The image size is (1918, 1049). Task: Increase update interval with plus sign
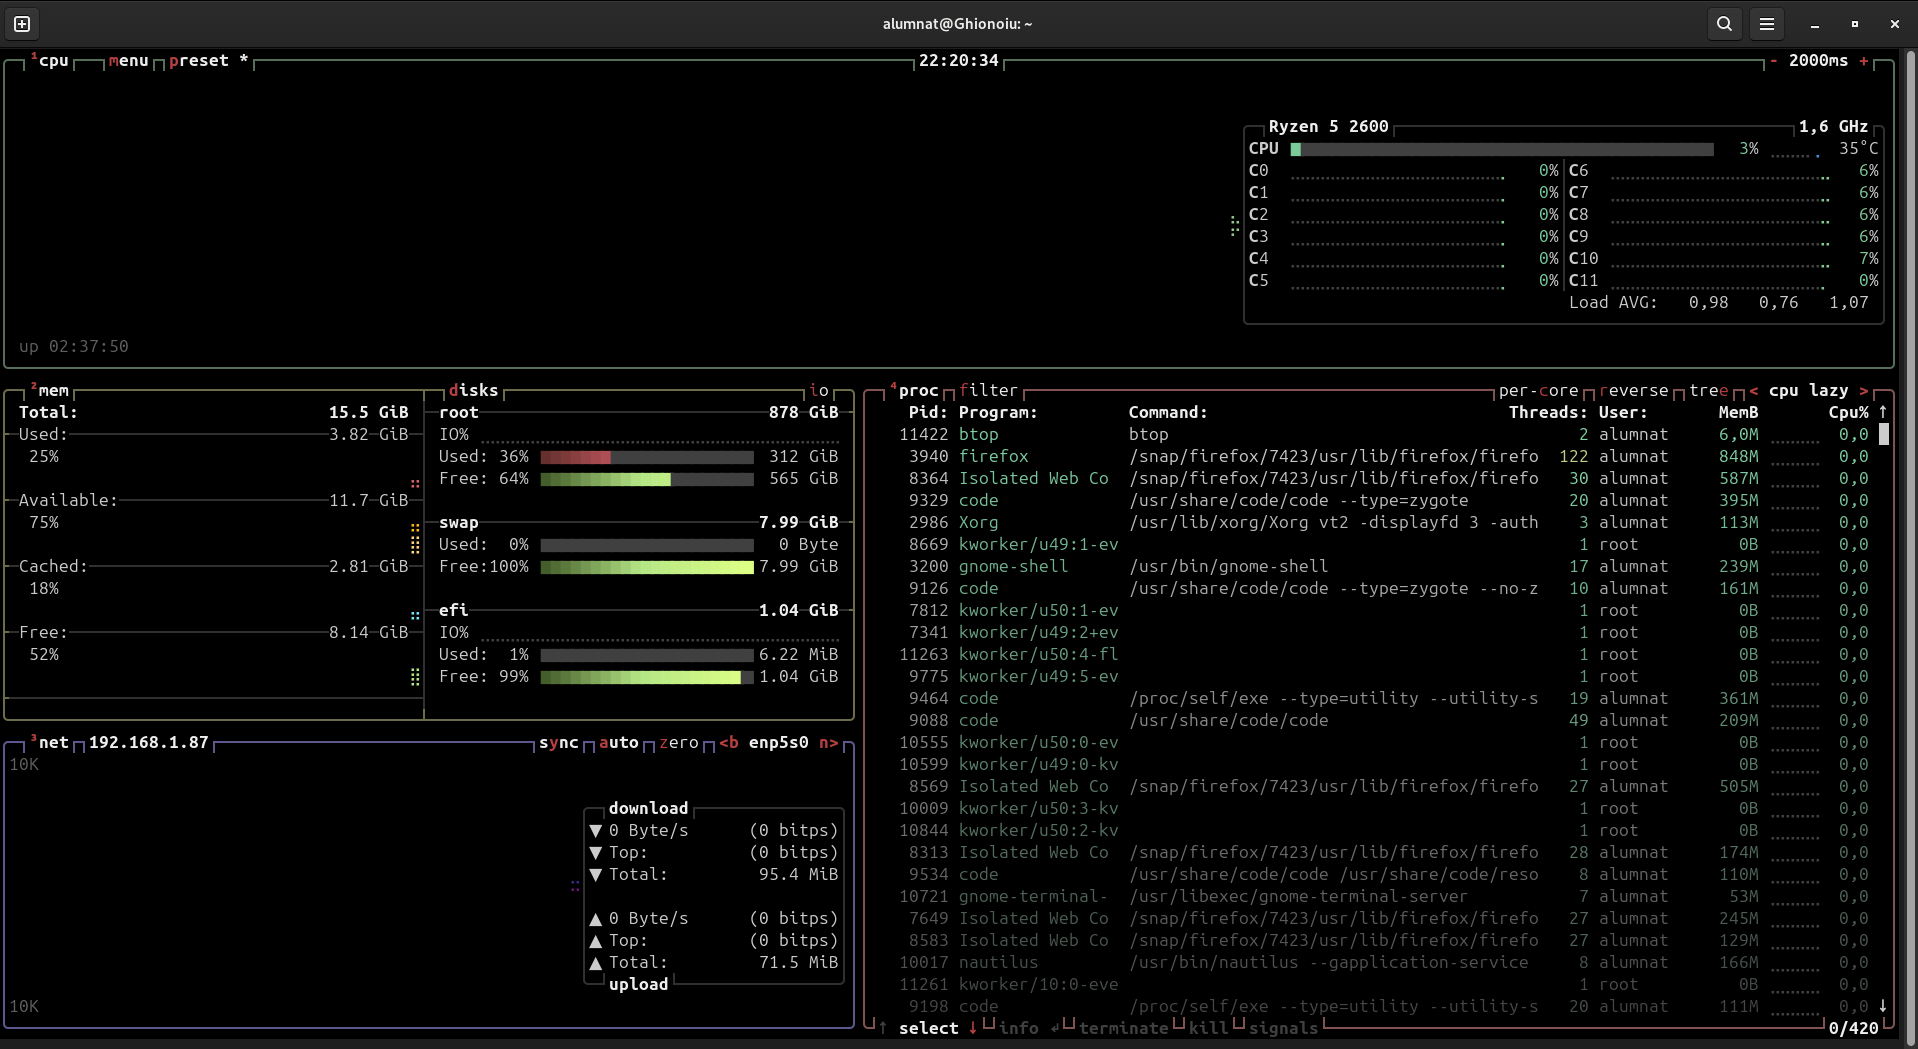[x=1864, y=61]
